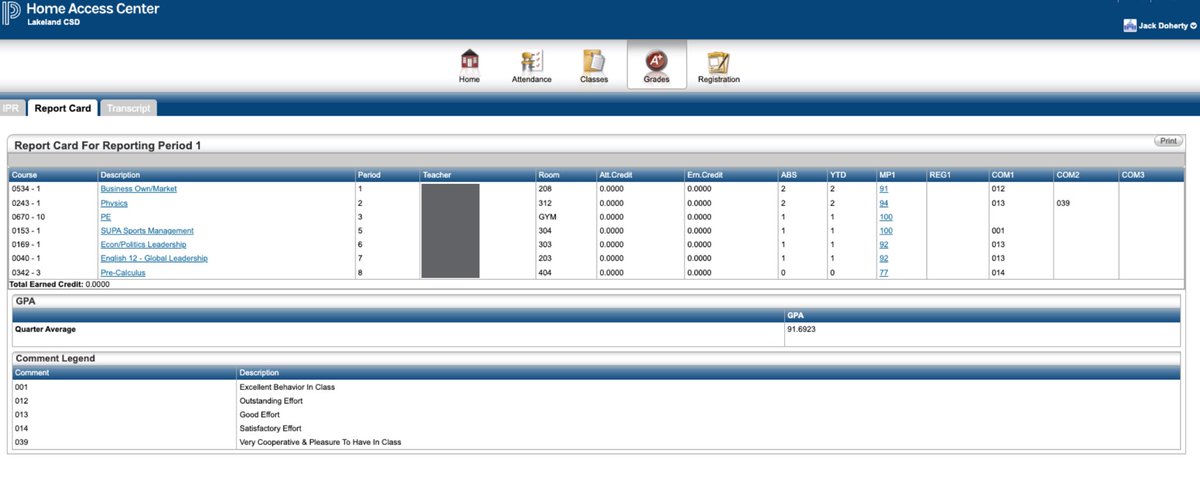1200x500 pixels.
Task: Click the Description column header in course table
Action: click(x=226, y=174)
